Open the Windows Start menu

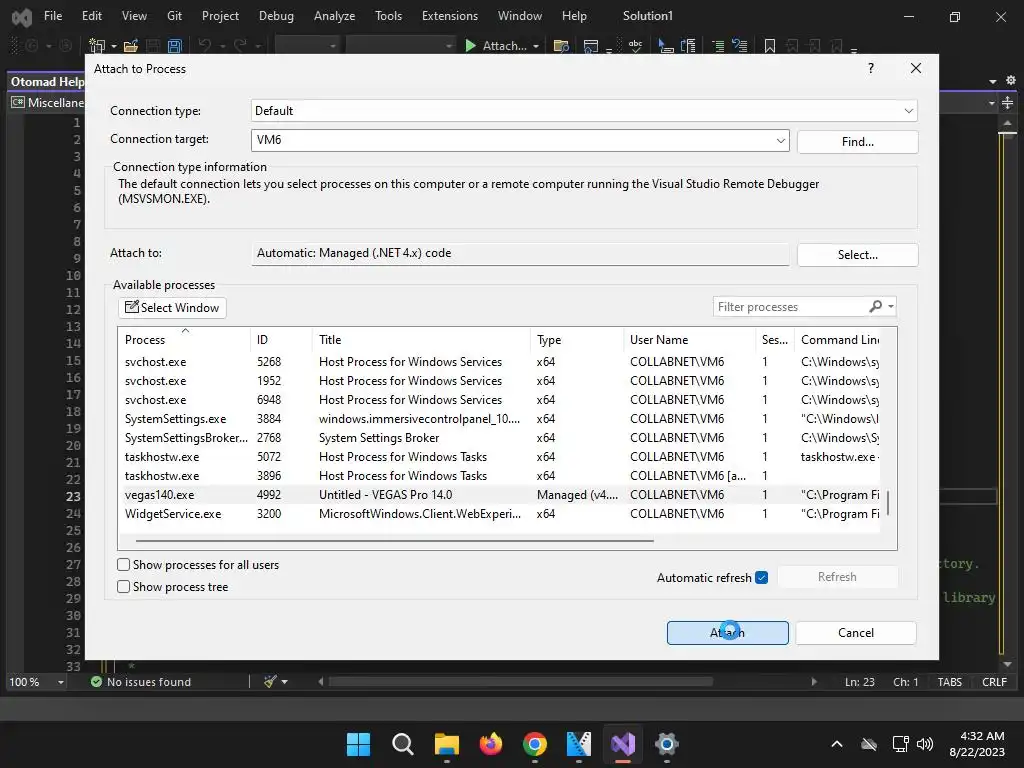pyautogui.click(x=358, y=744)
